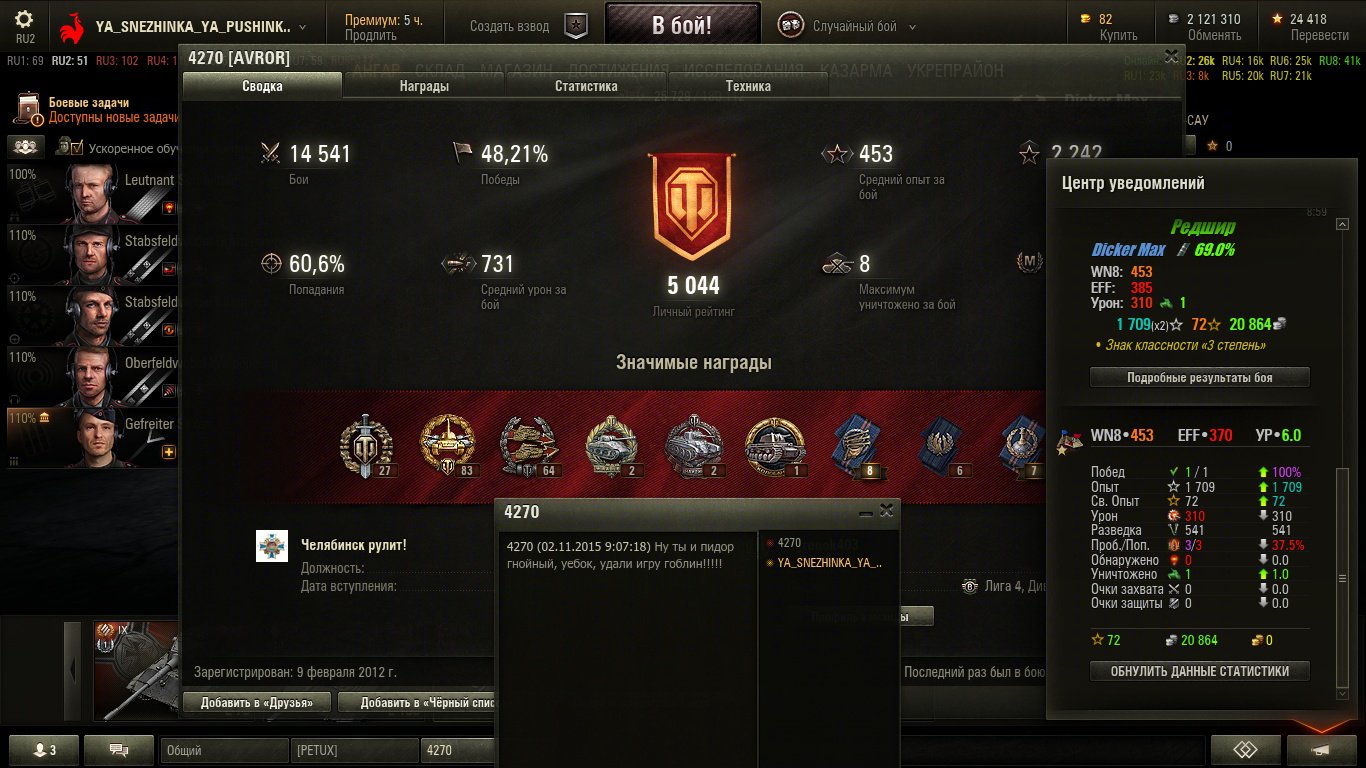Select the award medal showing 83

[x=448, y=446]
